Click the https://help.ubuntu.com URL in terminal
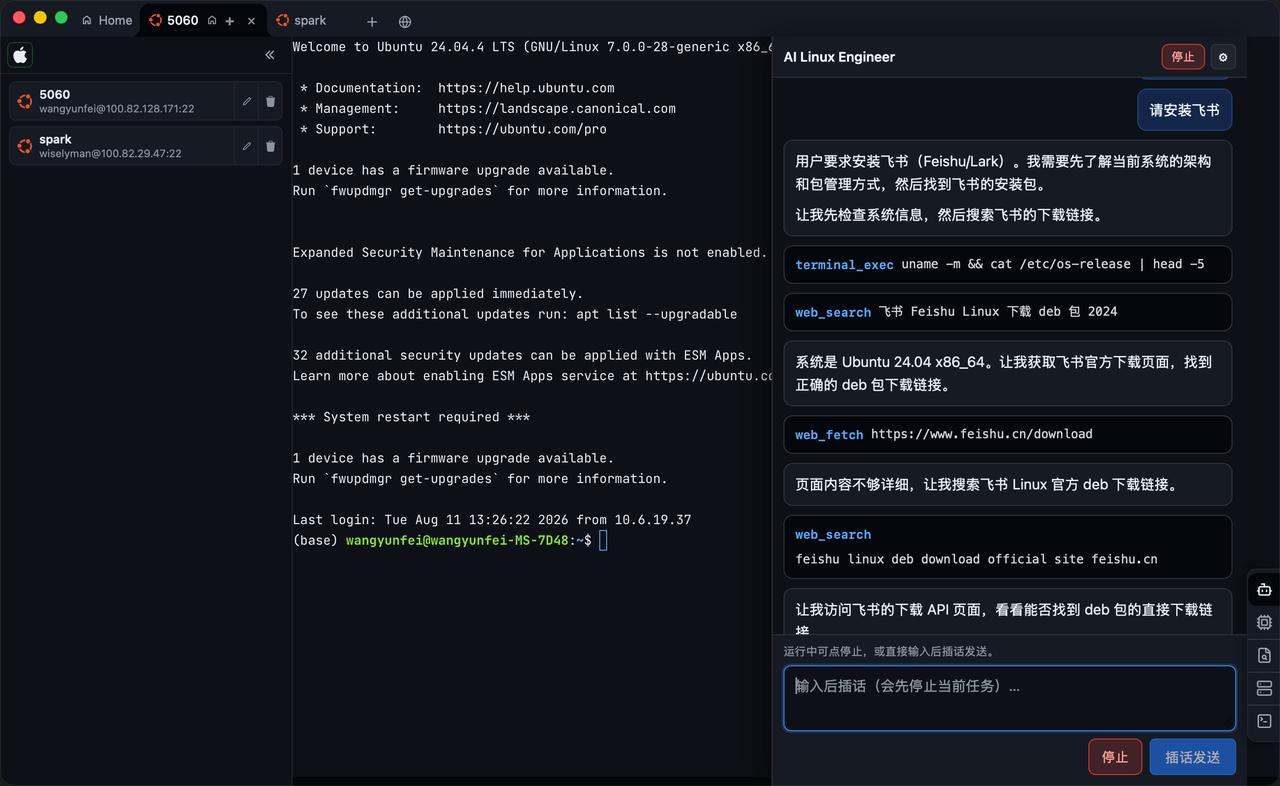Image resolution: width=1280 pixels, height=786 pixels. pyautogui.click(x=526, y=88)
